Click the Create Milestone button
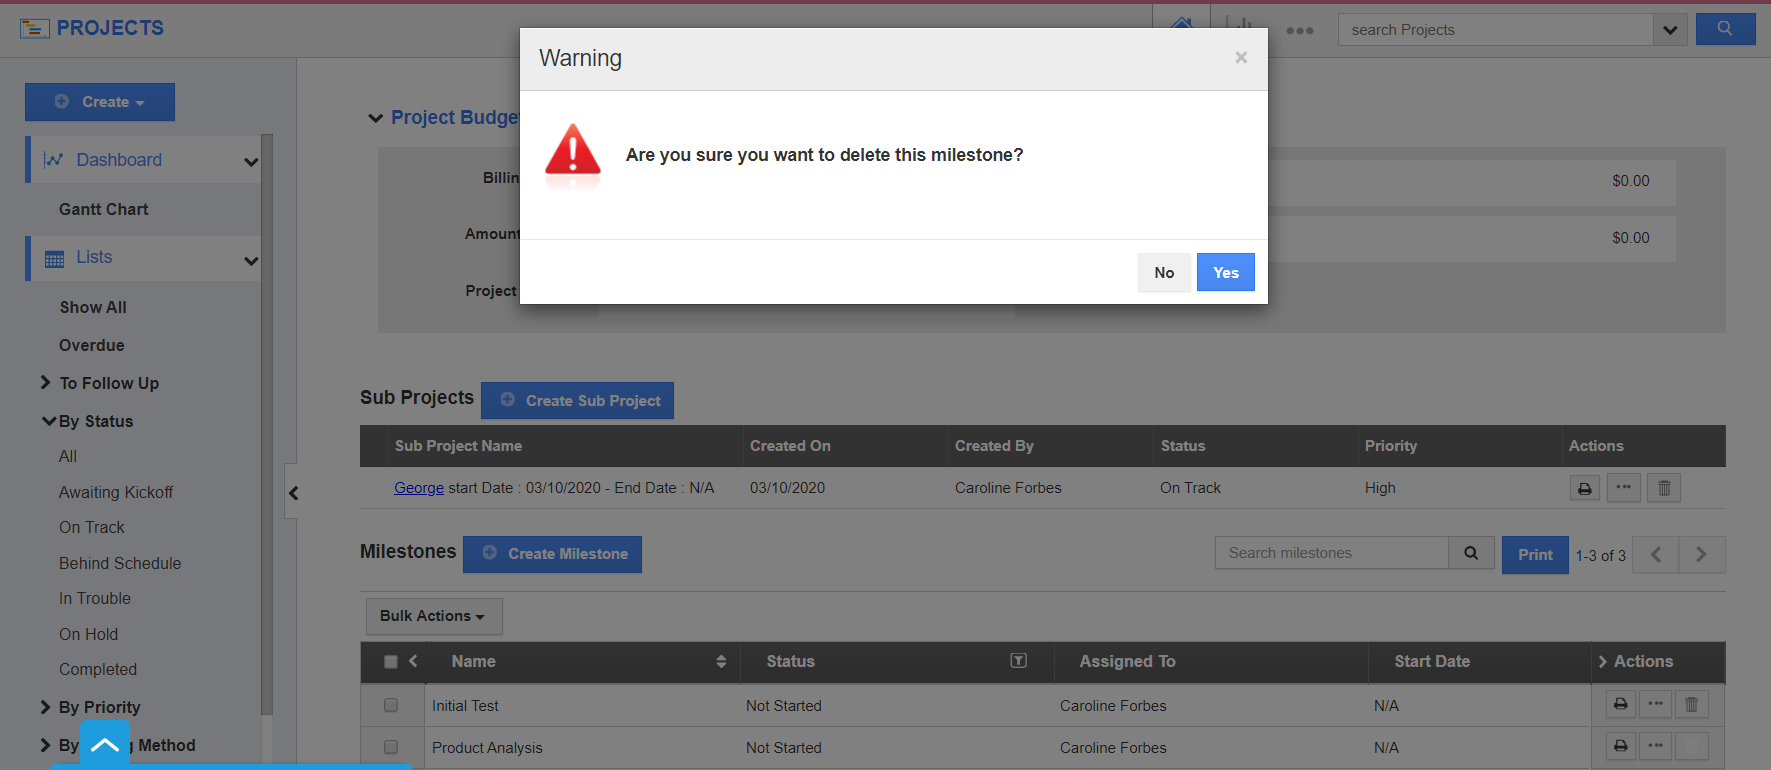This screenshot has width=1771, height=770. click(x=552, y=554)
